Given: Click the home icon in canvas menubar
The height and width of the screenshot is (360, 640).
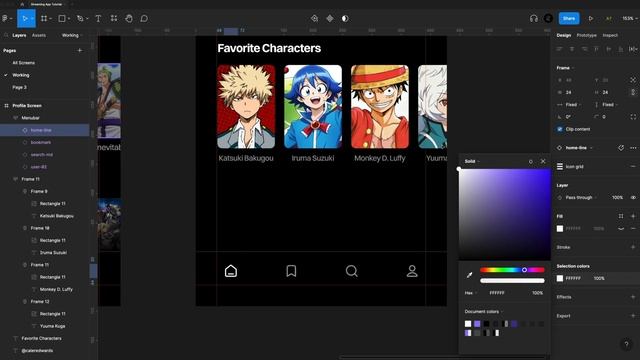Looking at the screenshot, I should pyautogui.click(x=231, y=271).
